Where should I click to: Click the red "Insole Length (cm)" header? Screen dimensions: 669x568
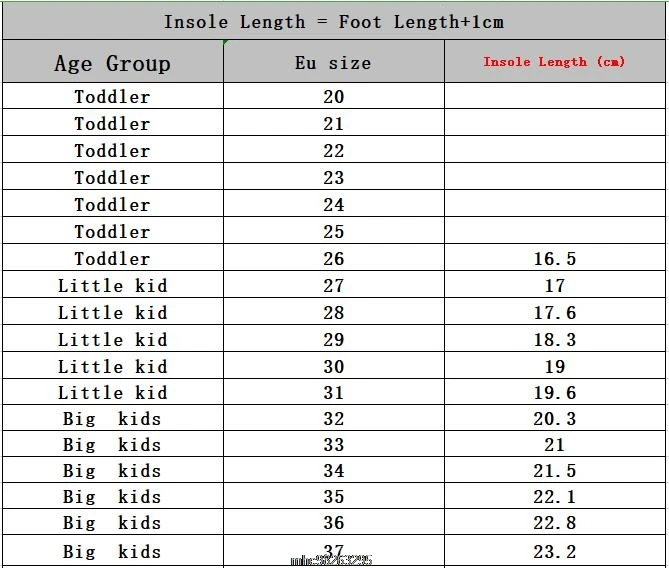554,62
